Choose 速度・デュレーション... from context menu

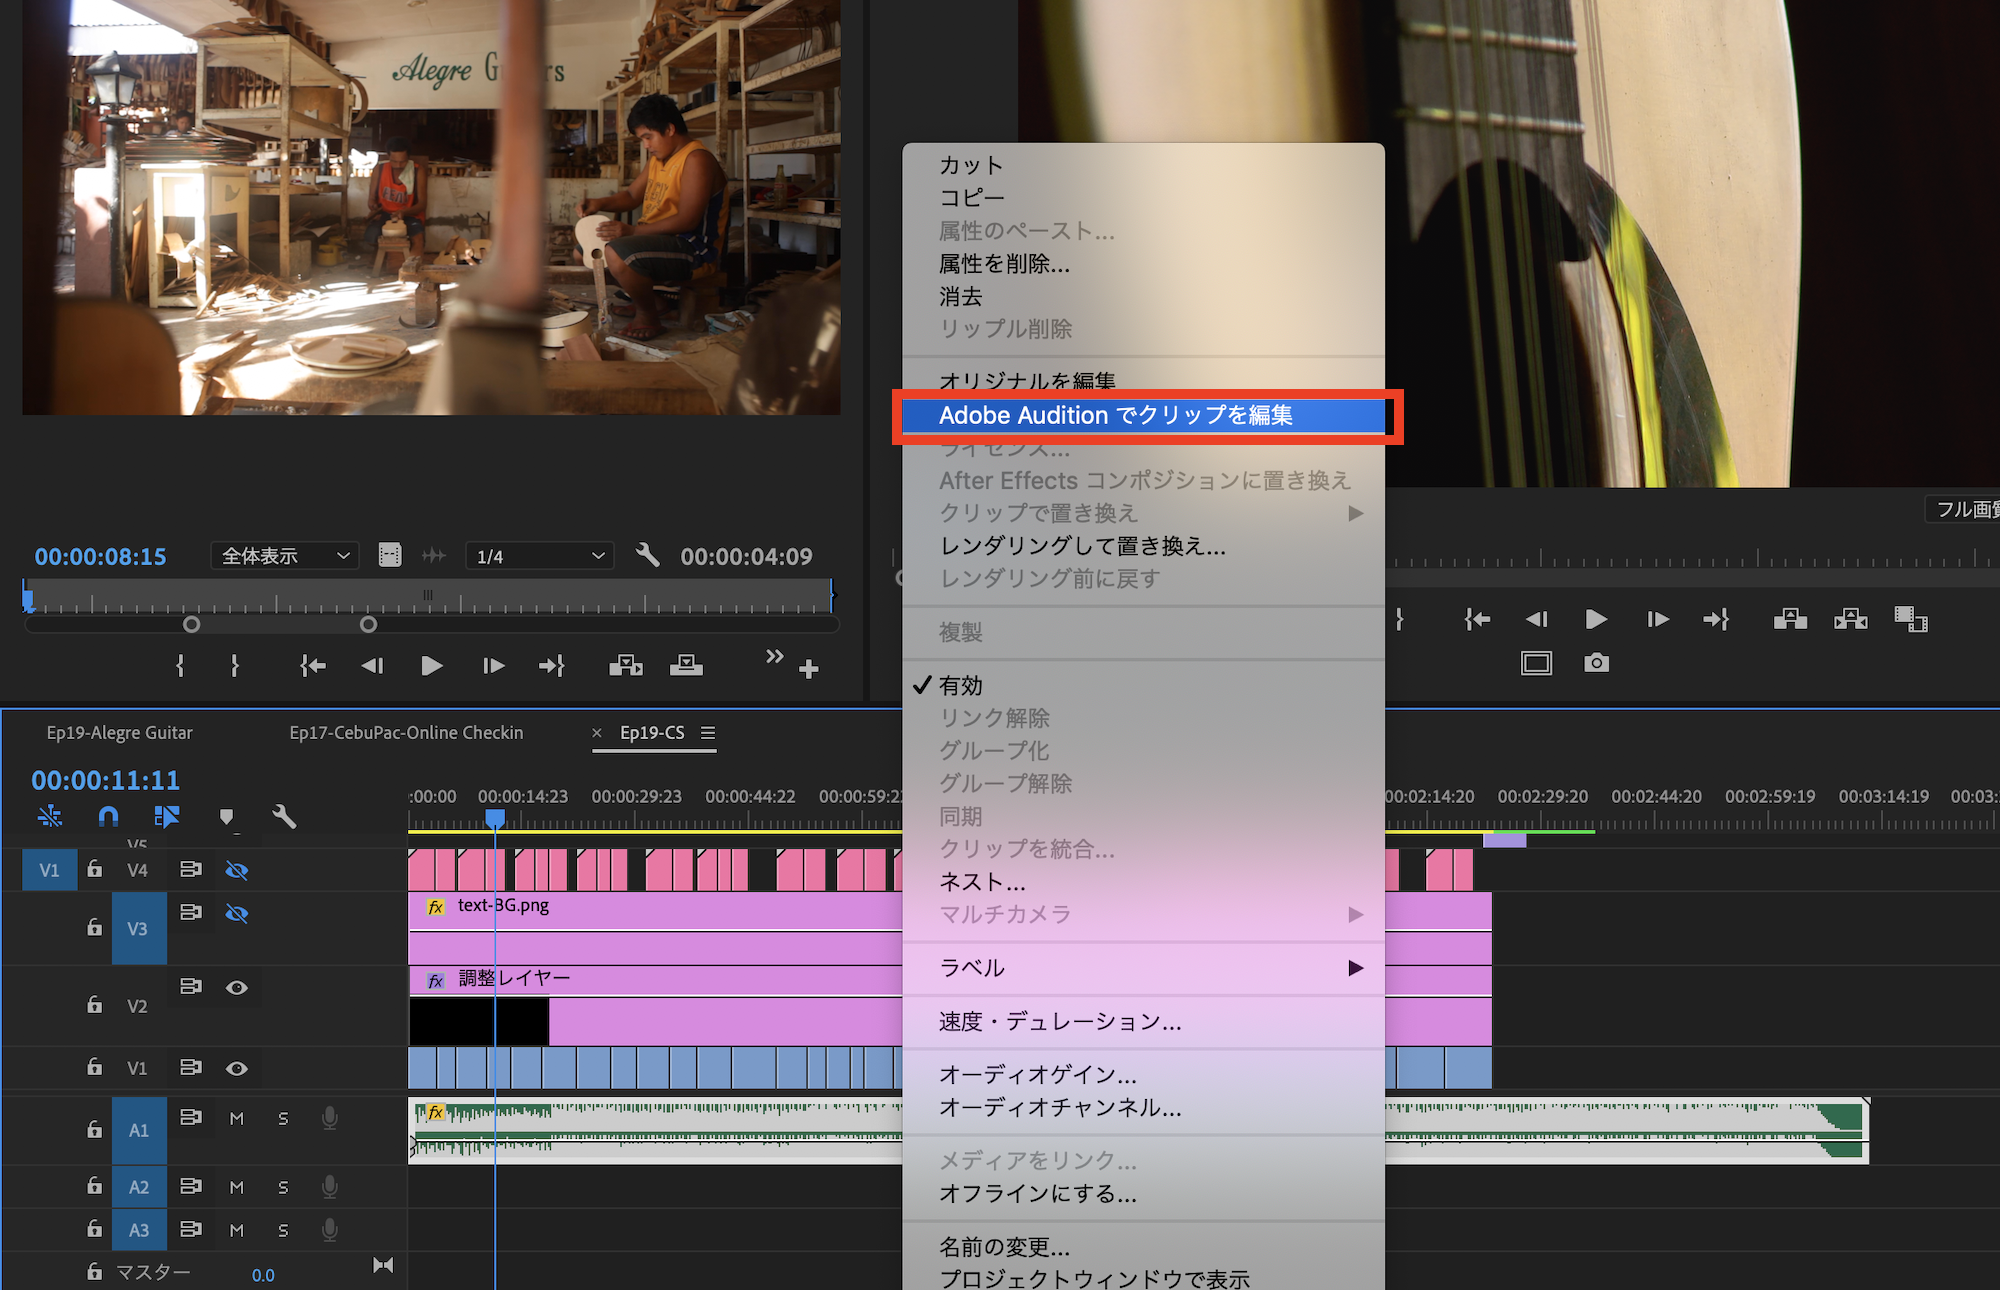point(1060,1022)
